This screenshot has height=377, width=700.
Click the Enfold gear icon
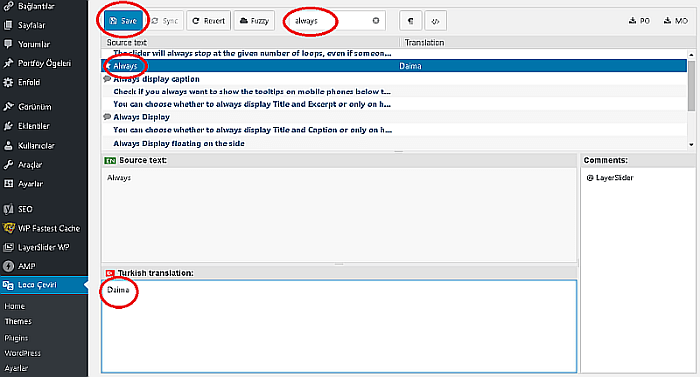click(8, 82)
